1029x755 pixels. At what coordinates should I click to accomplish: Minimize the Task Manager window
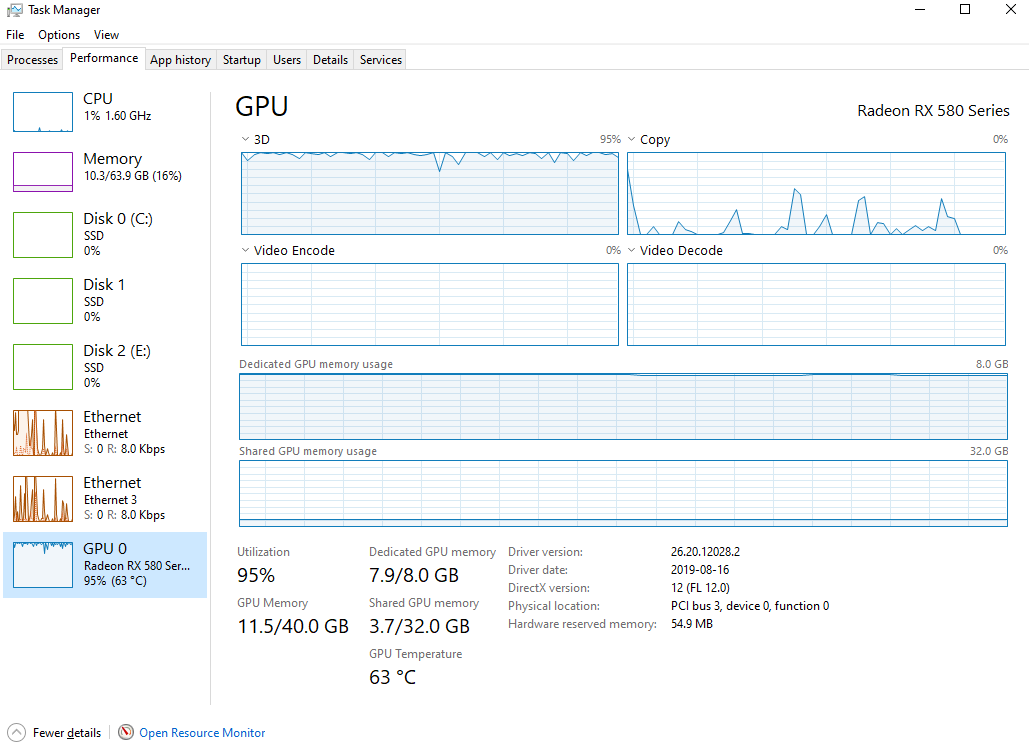click(920, 10)
